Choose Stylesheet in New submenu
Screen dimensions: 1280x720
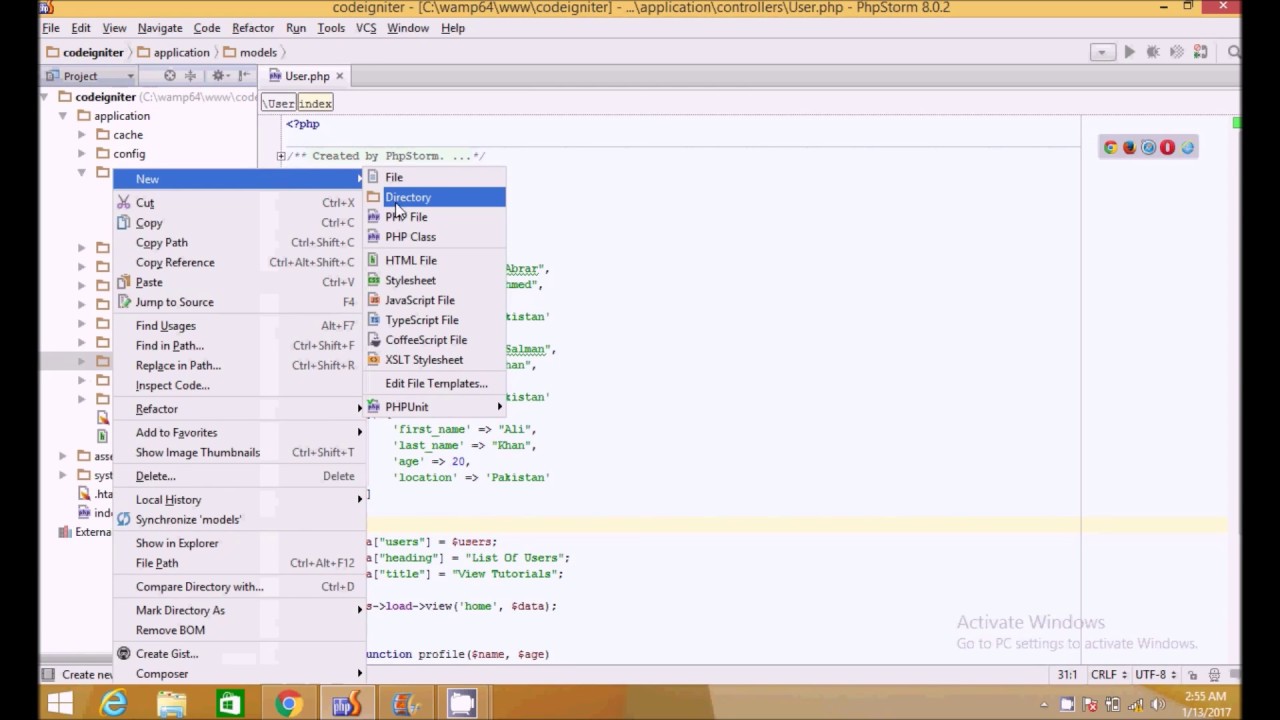click(x=435, y=280)
